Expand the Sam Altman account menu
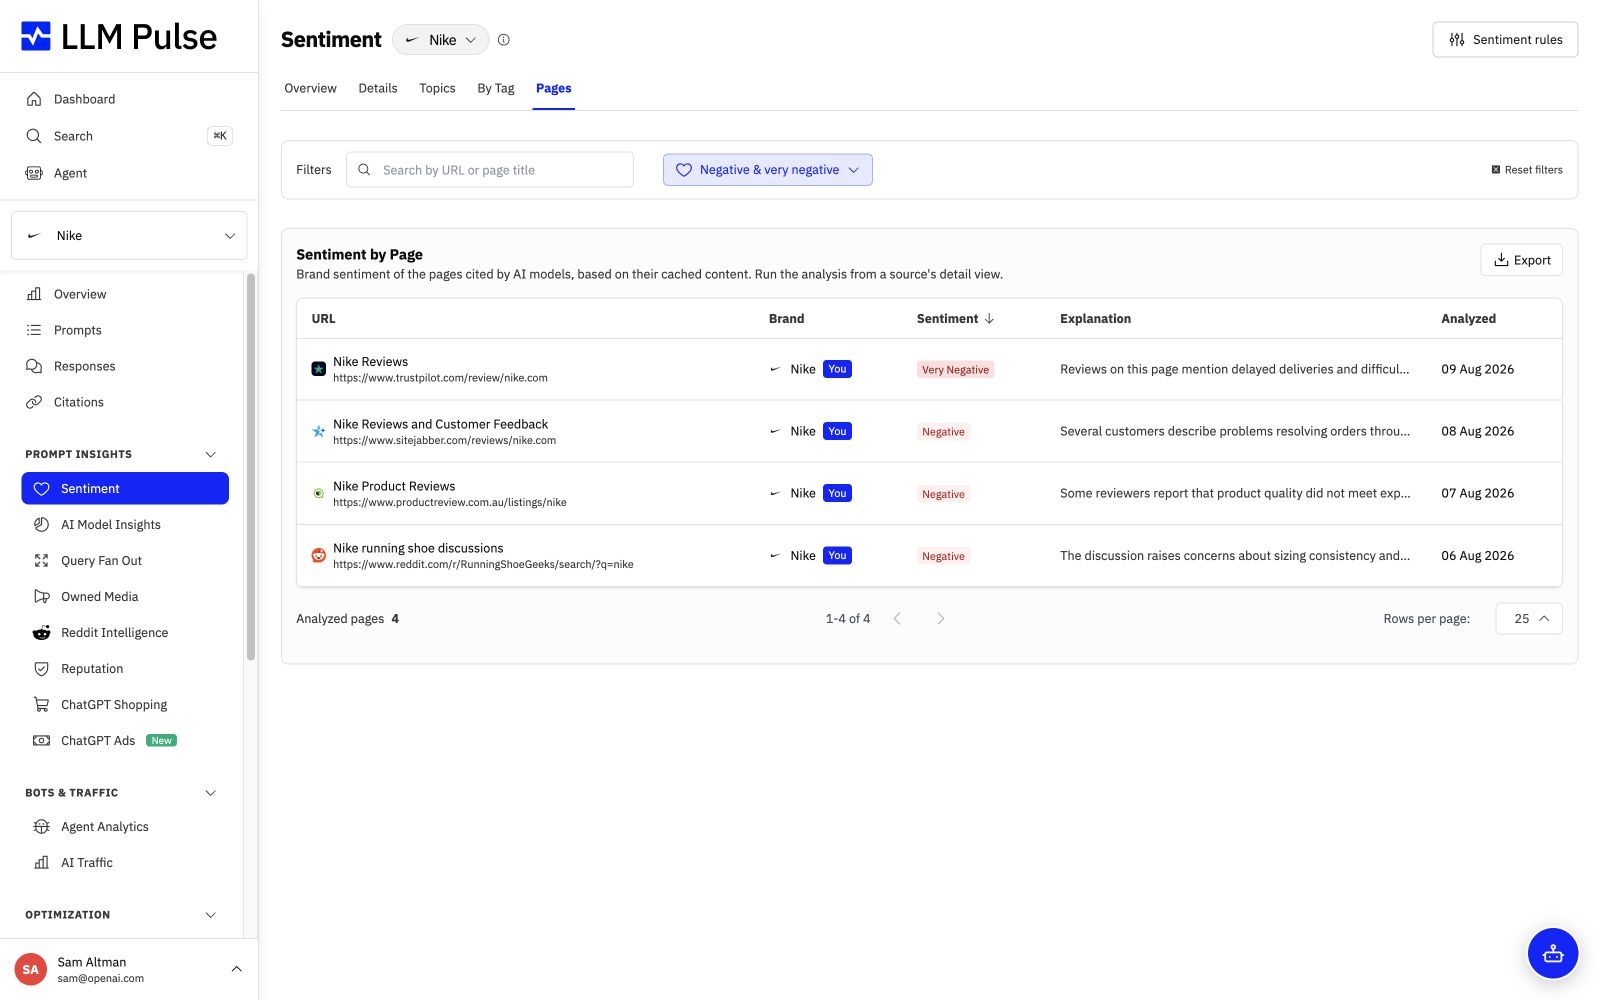 pos(236,969)
